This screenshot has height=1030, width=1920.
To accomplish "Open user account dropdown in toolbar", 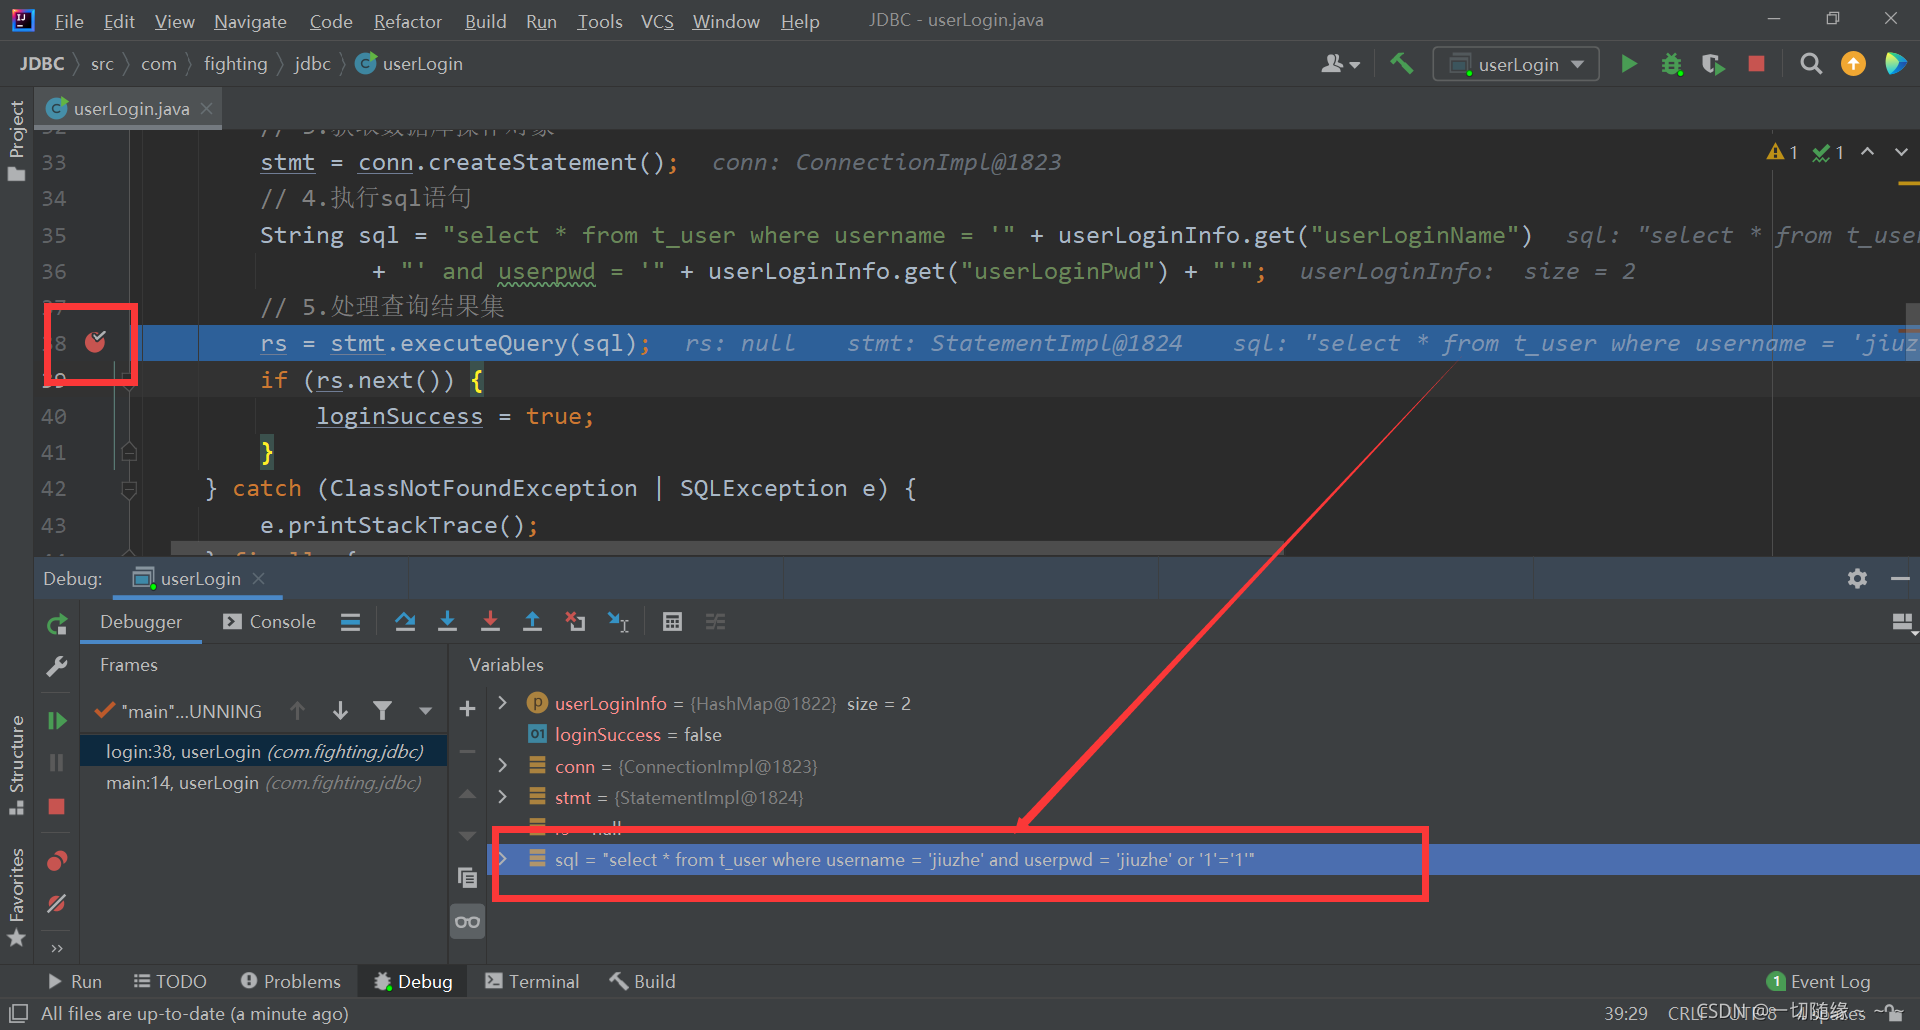I will coord(1341,64).
